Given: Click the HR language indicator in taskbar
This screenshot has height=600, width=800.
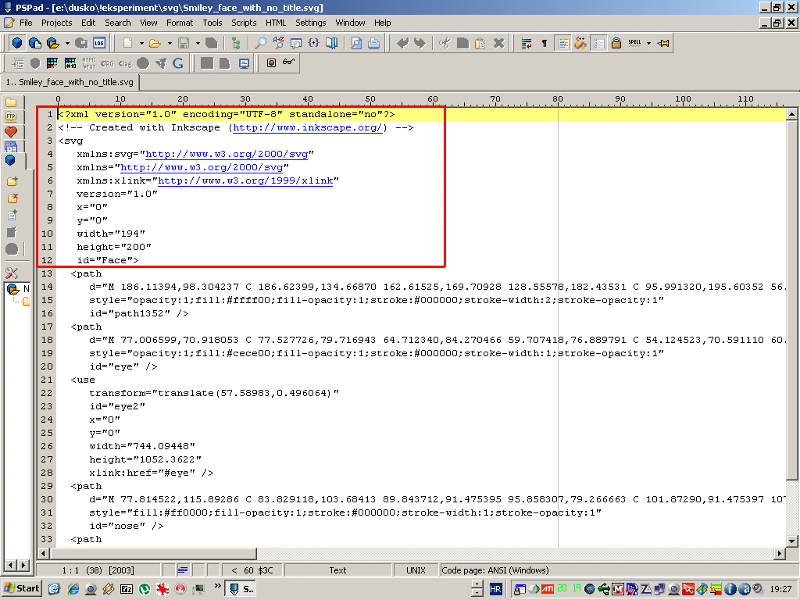Looking at the screenshot, I should point(495,589).
